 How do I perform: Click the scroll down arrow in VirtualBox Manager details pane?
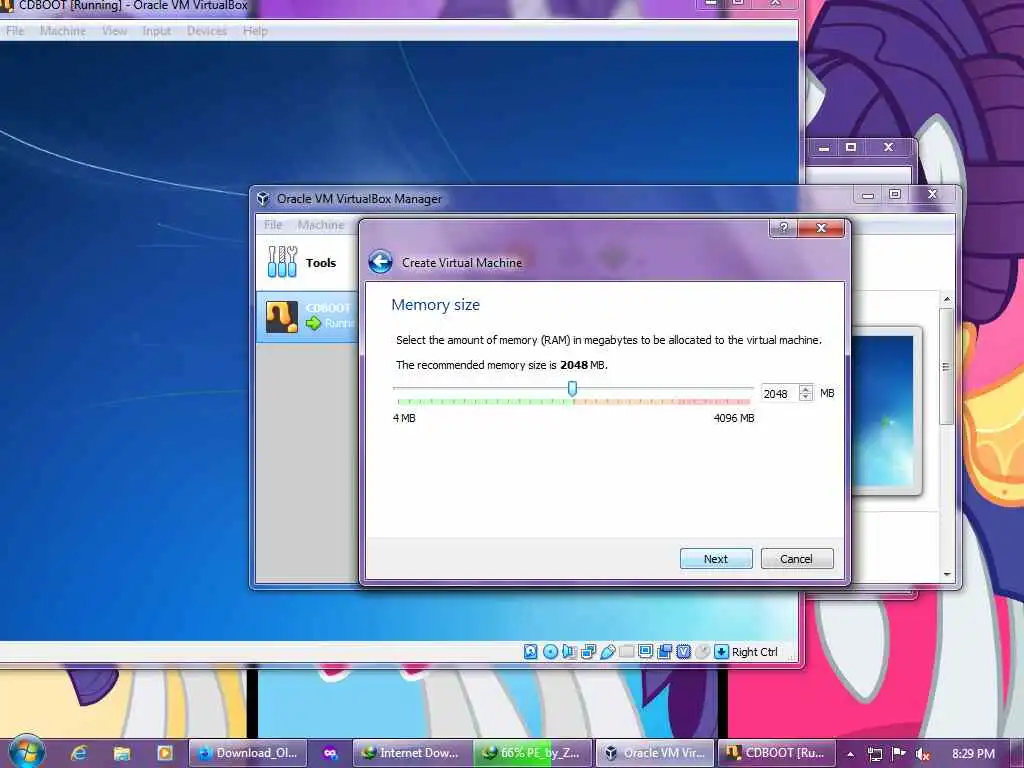947,574
